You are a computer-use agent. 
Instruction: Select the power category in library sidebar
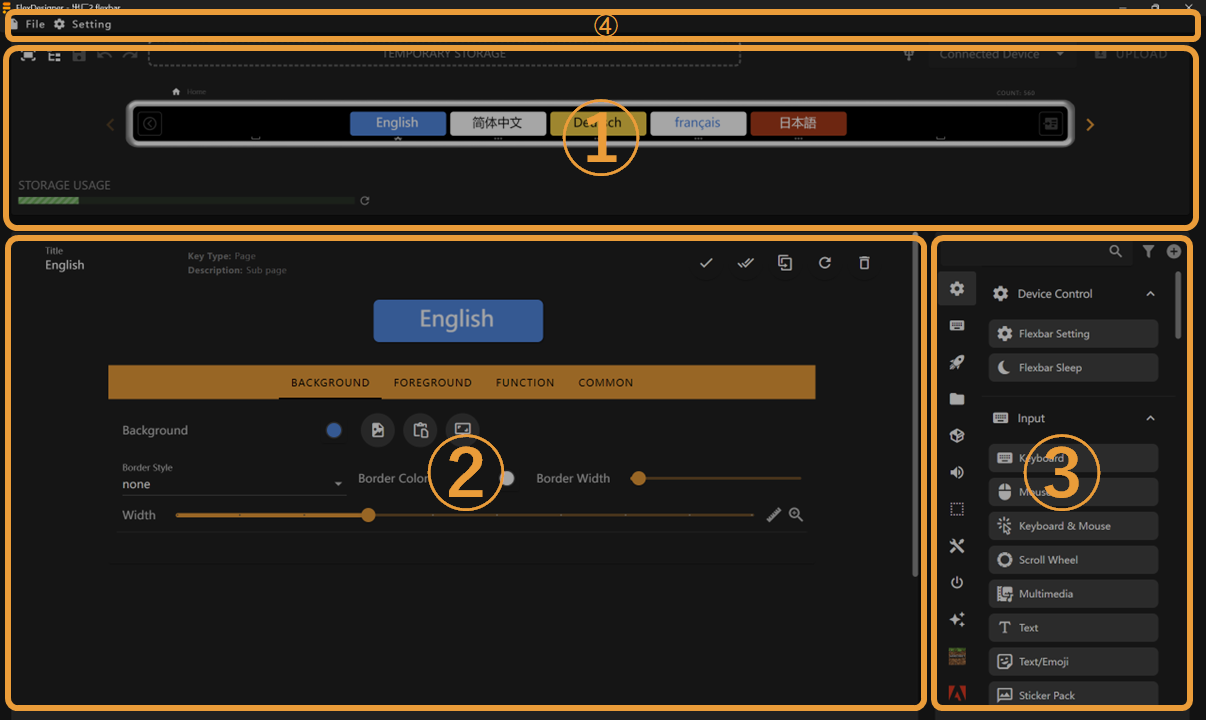coord(957,583)
